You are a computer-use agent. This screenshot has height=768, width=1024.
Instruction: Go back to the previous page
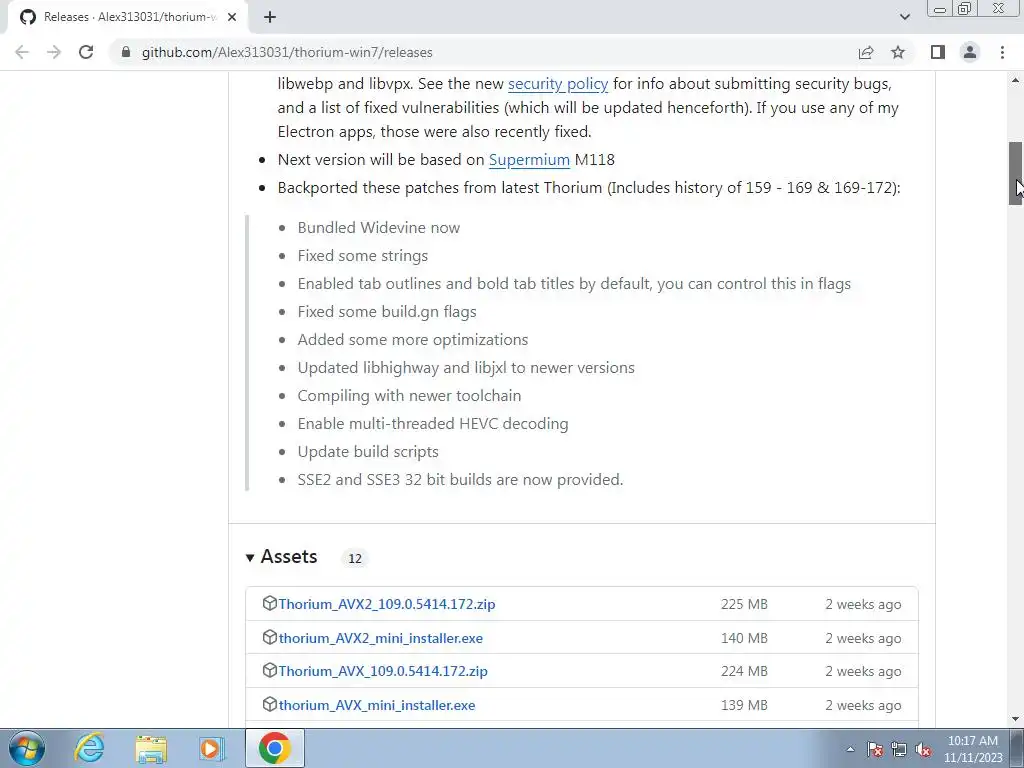(22, 52)
